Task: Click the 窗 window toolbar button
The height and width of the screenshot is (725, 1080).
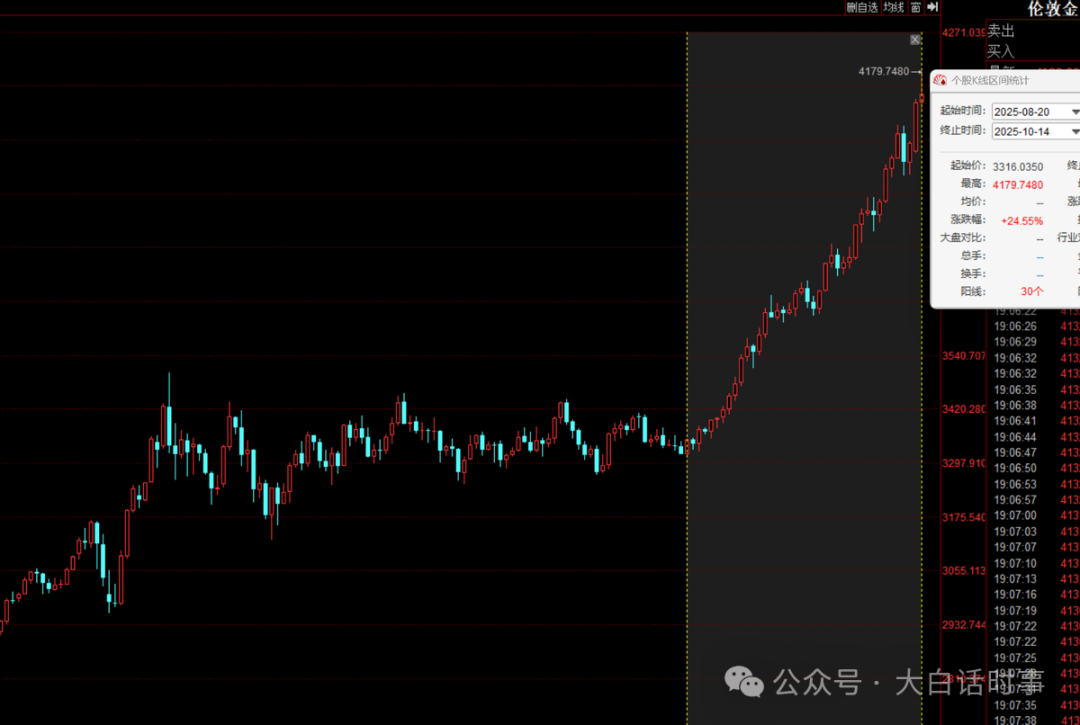Action: 915,7
